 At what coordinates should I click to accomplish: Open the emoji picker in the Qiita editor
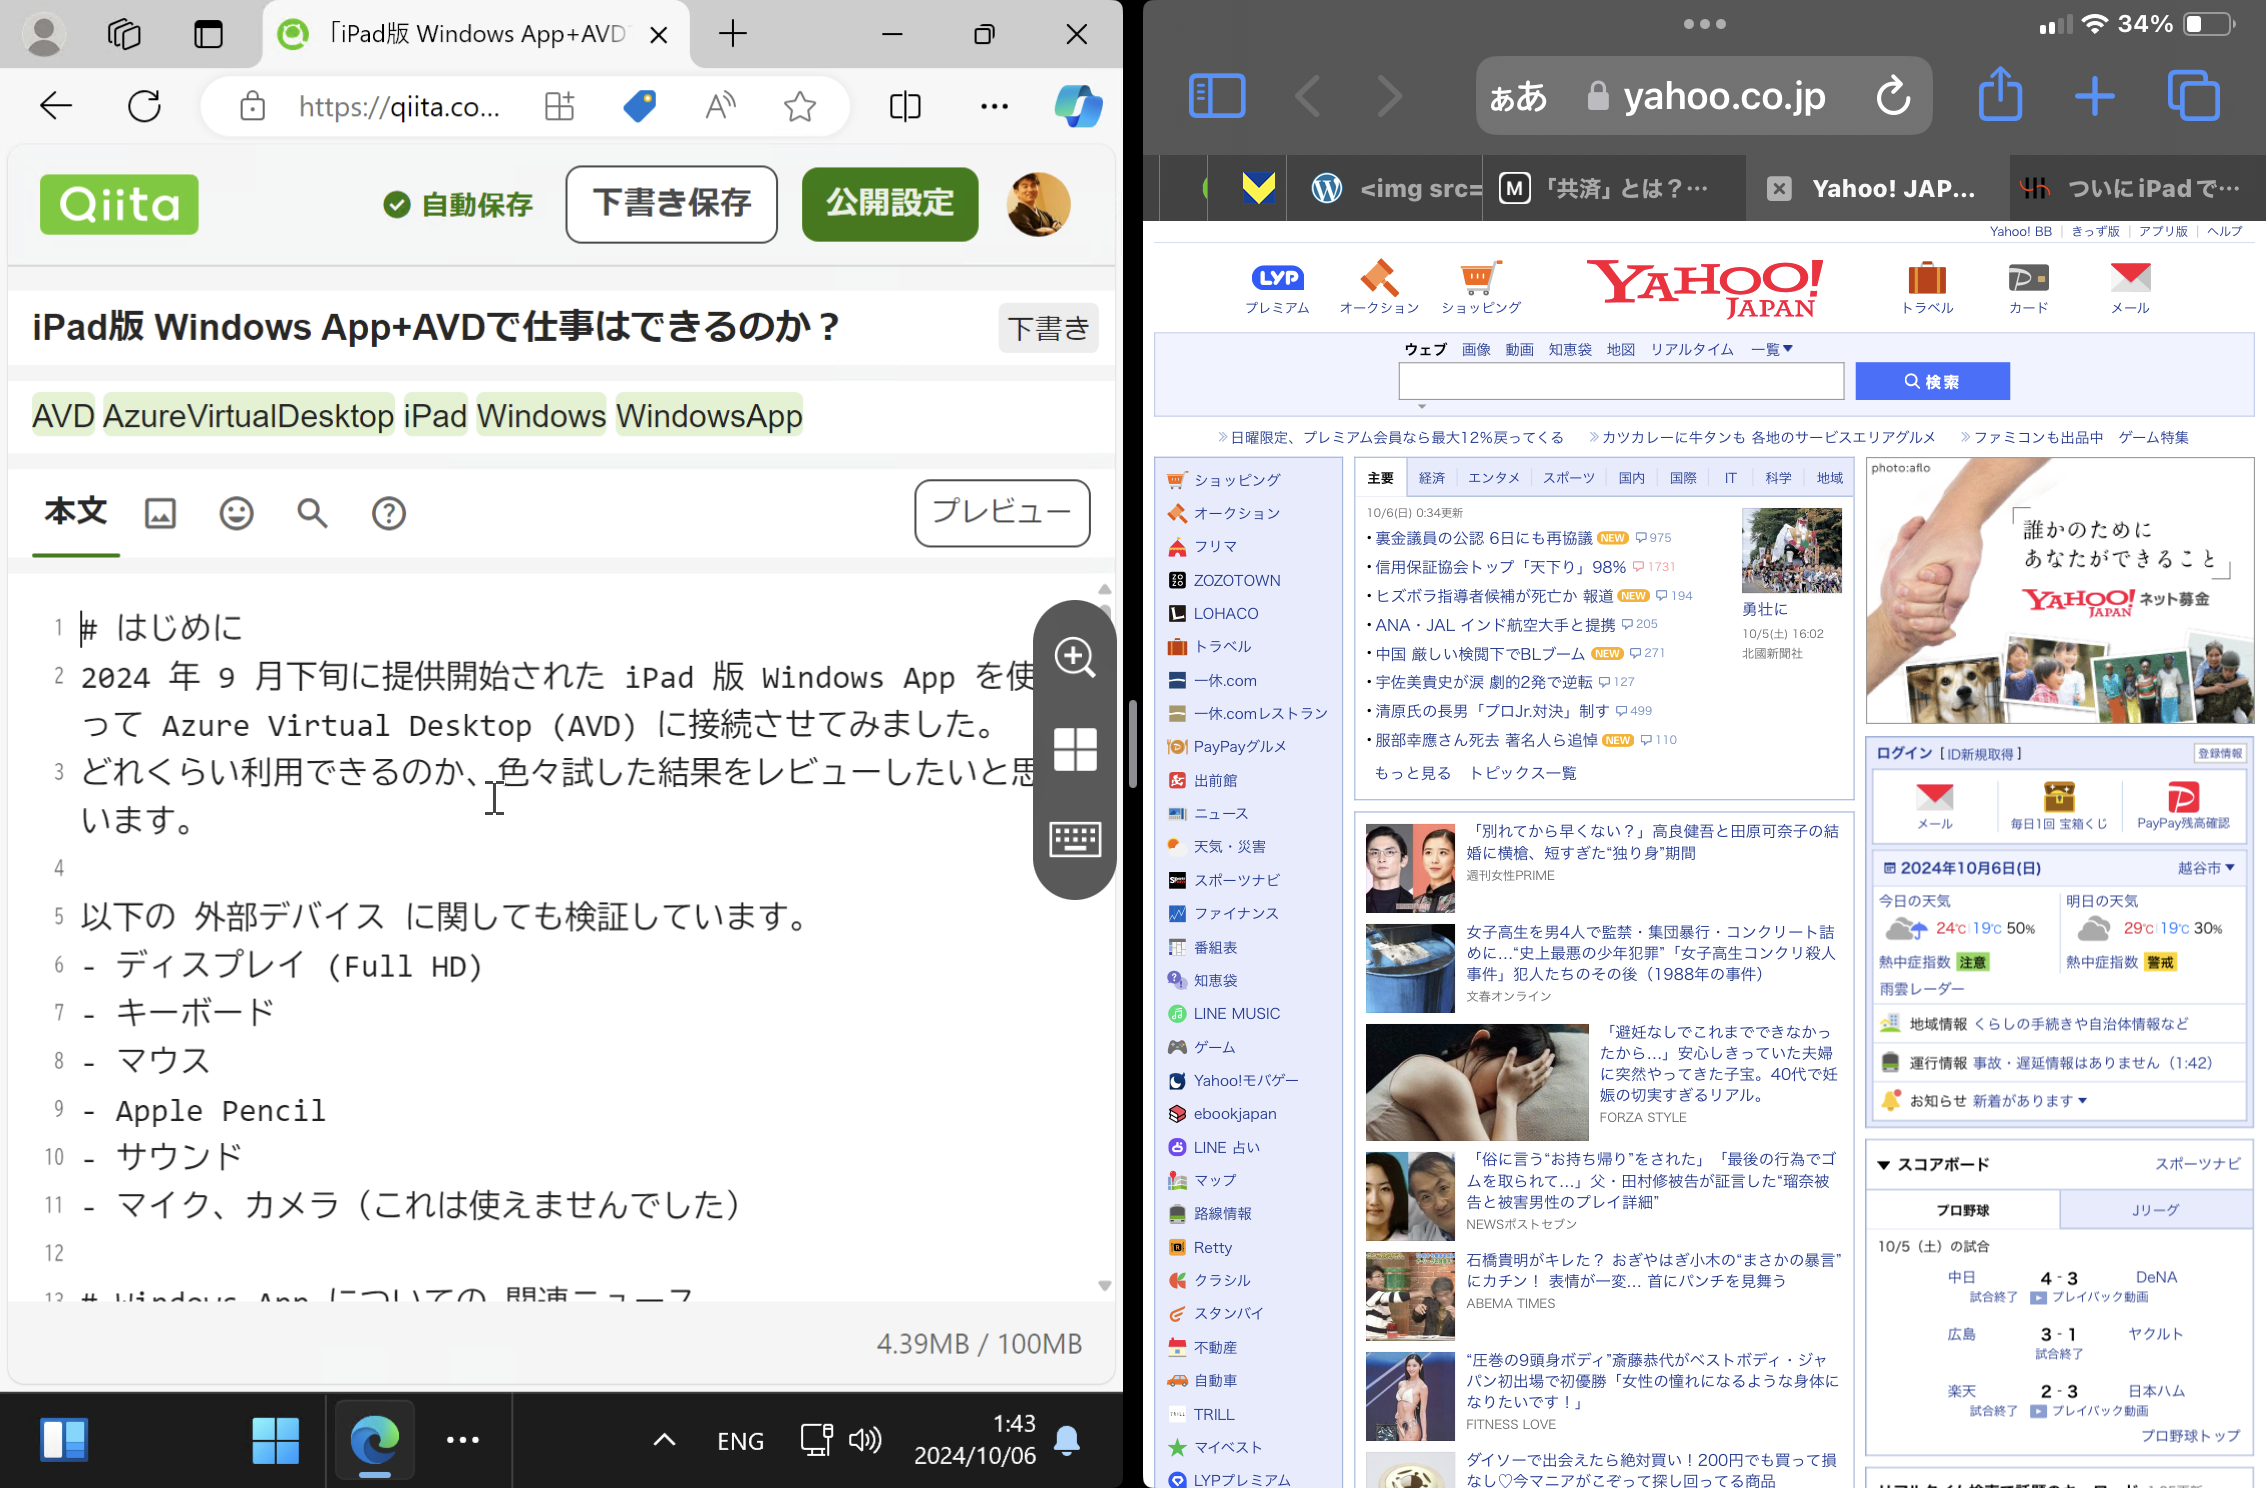coord(236,513)
